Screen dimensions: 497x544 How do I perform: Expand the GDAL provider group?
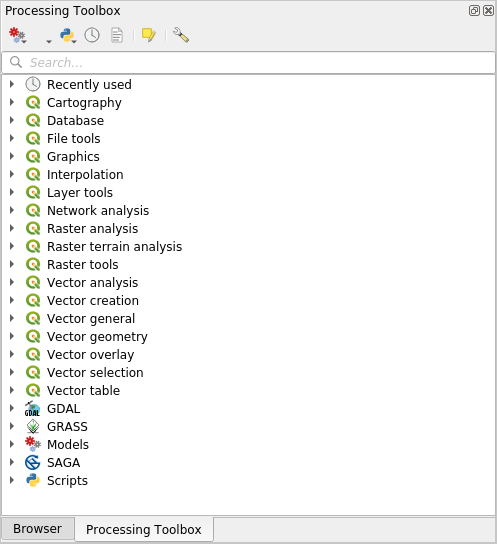(12, 408)
